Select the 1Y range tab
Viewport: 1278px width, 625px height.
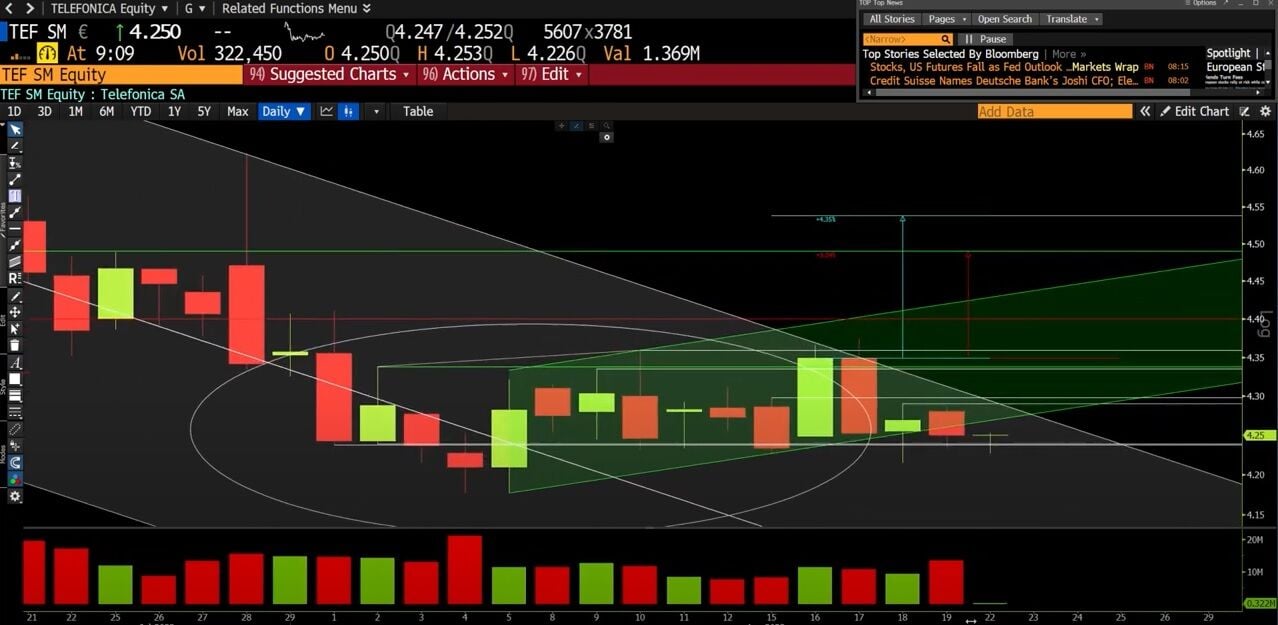point(174,111)
